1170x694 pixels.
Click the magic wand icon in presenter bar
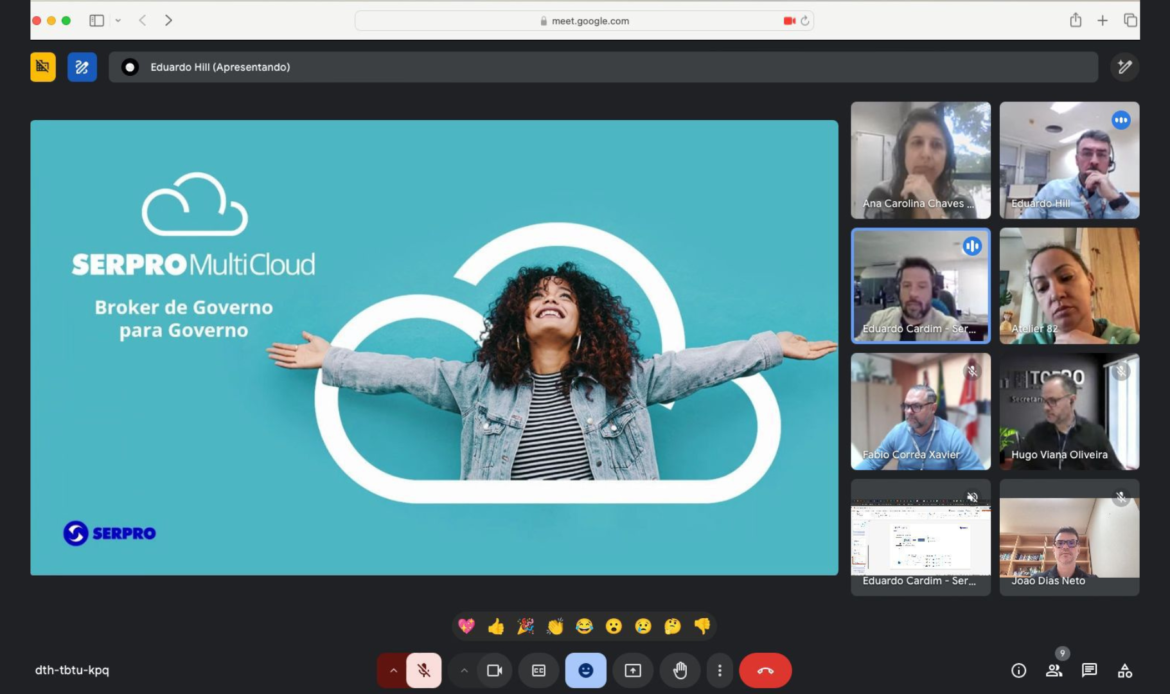pyautogui.click(x=1124, y=67)
